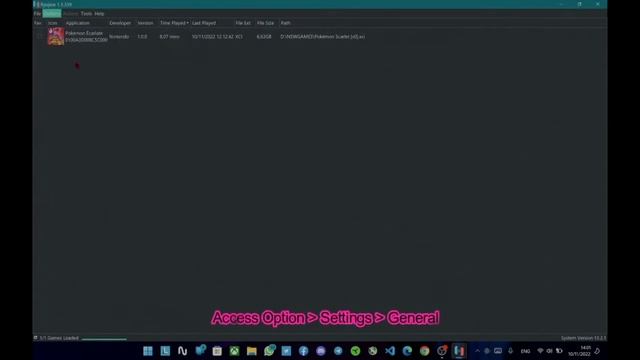The height and width of the screenshot is (360, 640).
Task: Open the taskbar clock and date
Action: pyautogui.click(x=579, y=351)
